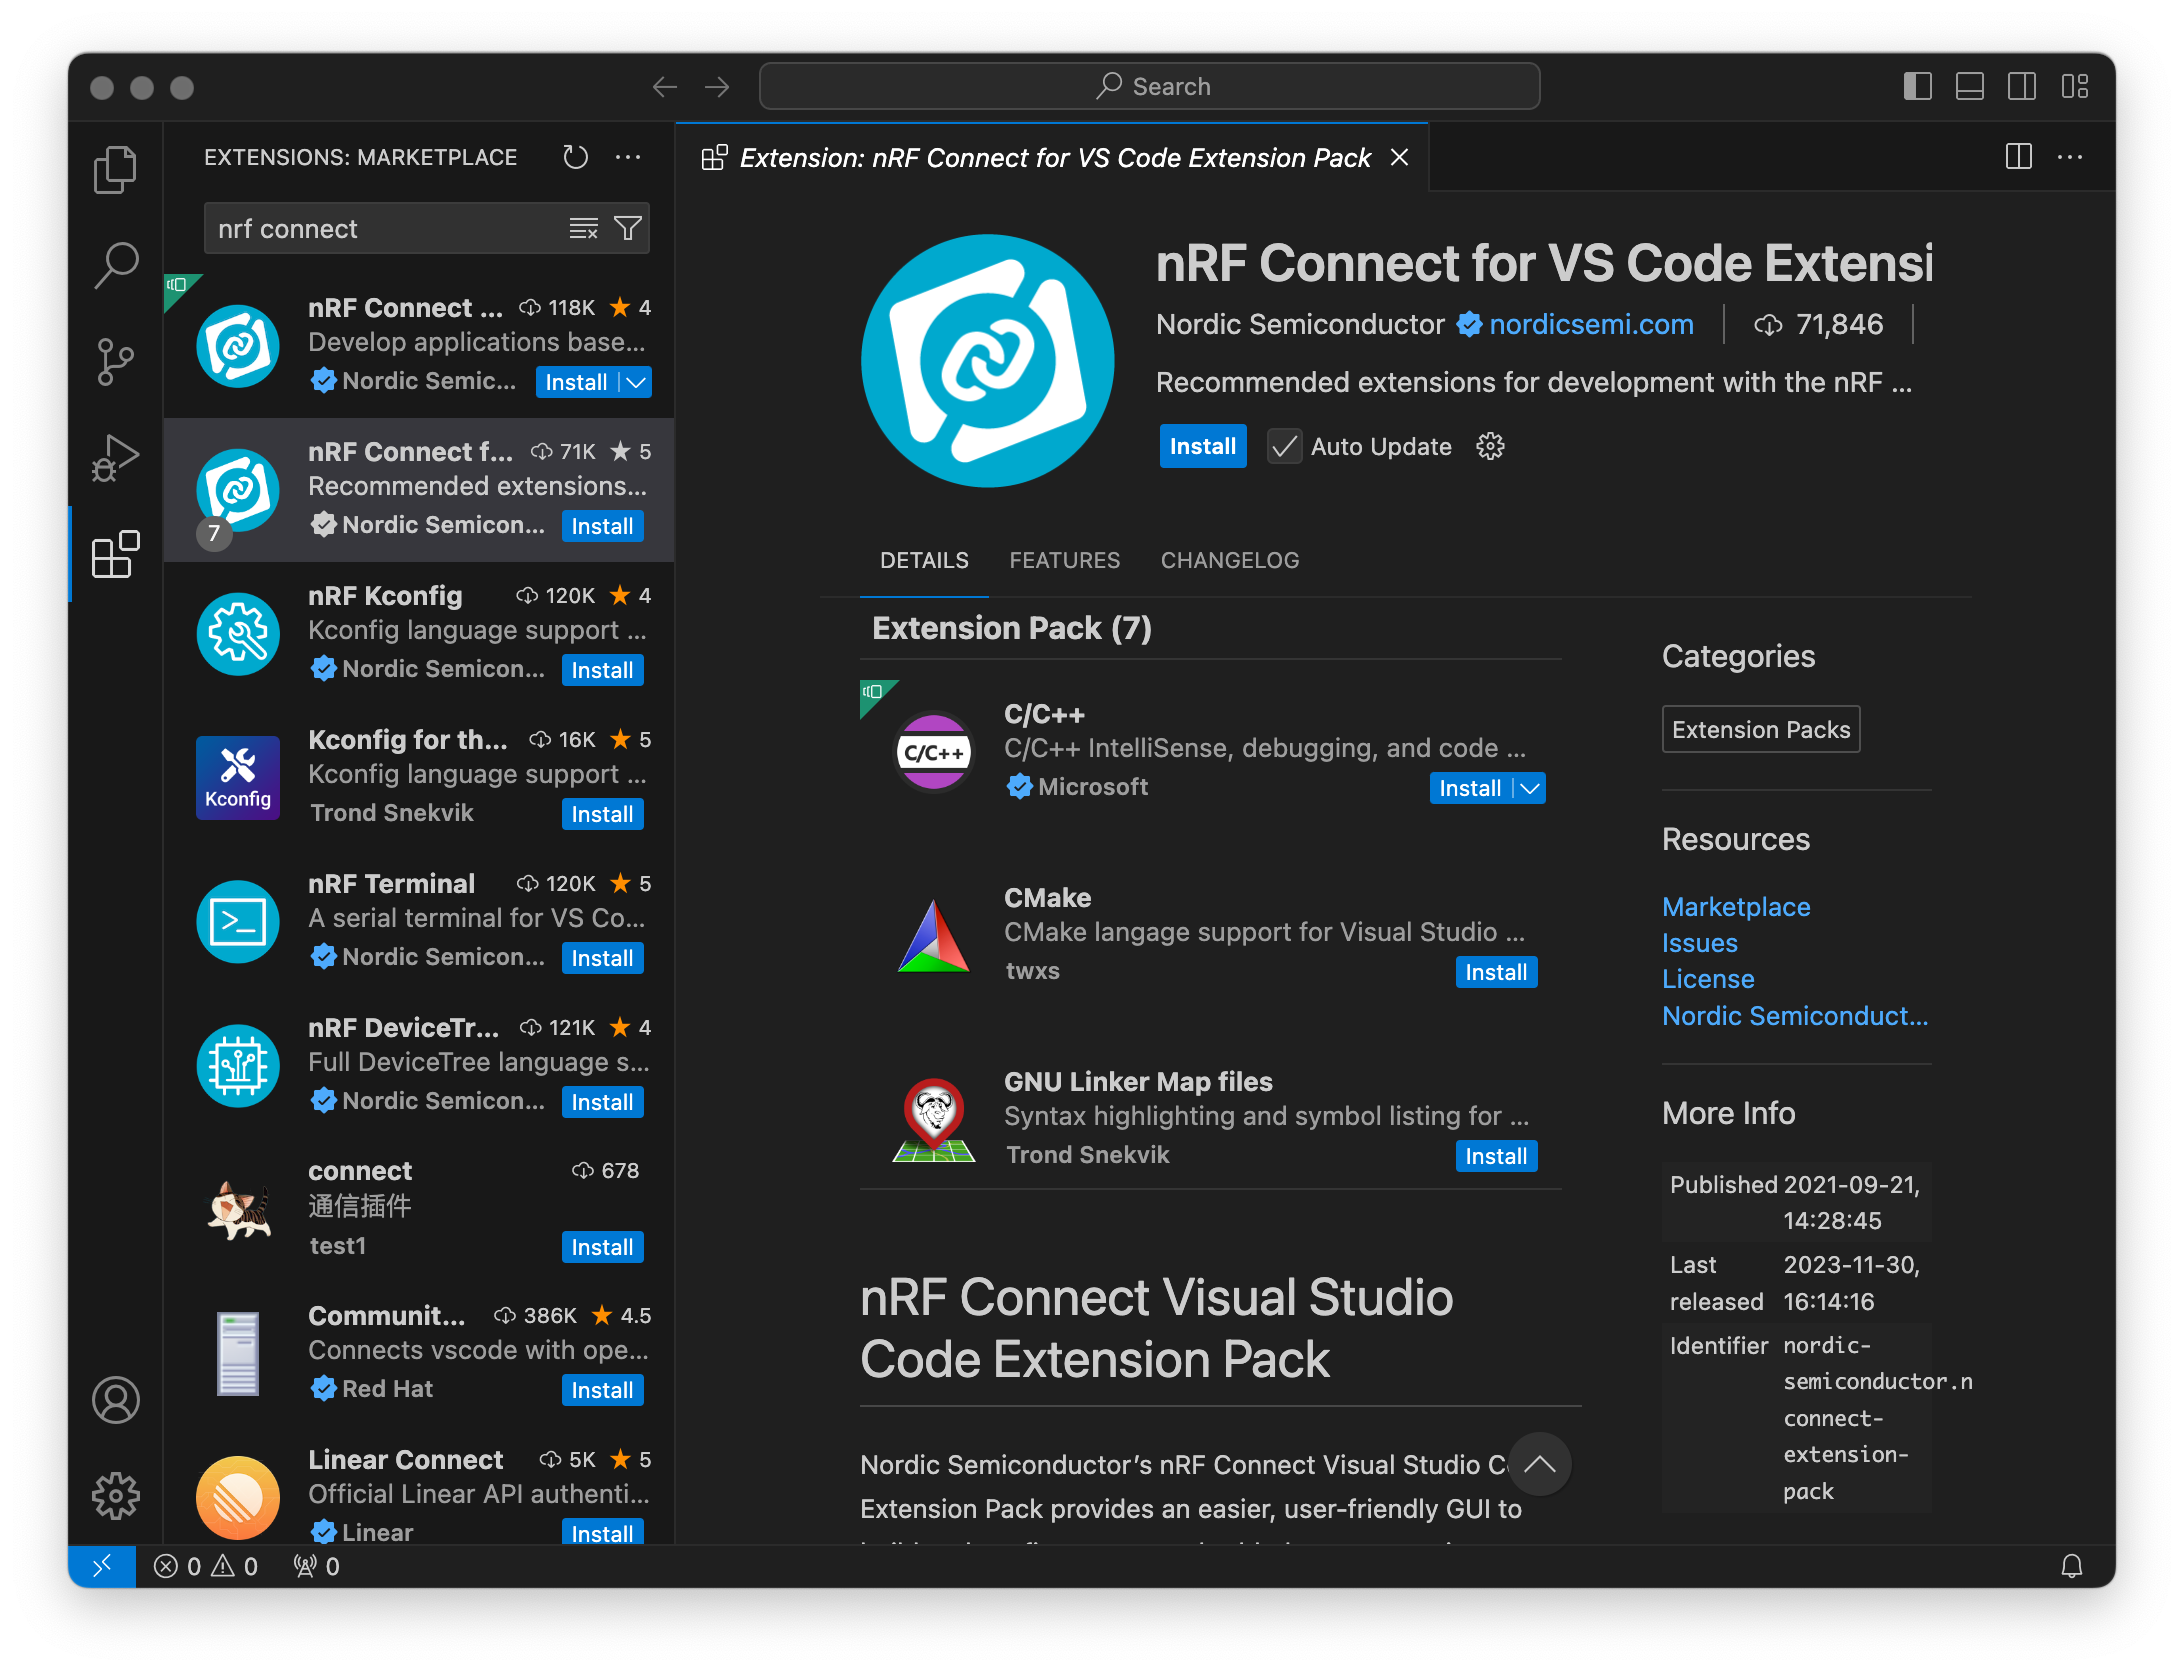This screenshot has width=2184, height=1672.
Task: Select nRF Terminal list entry
Action: 418,921
